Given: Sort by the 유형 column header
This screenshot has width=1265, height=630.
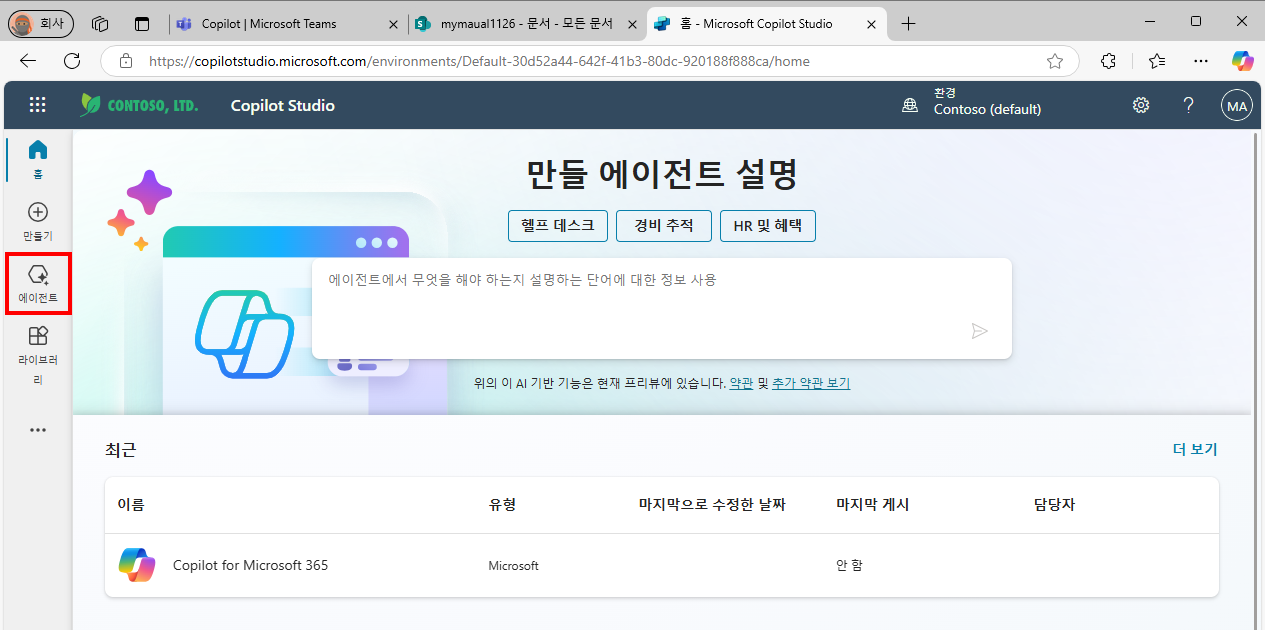Looking at the screenshot, I should point(502,505).
